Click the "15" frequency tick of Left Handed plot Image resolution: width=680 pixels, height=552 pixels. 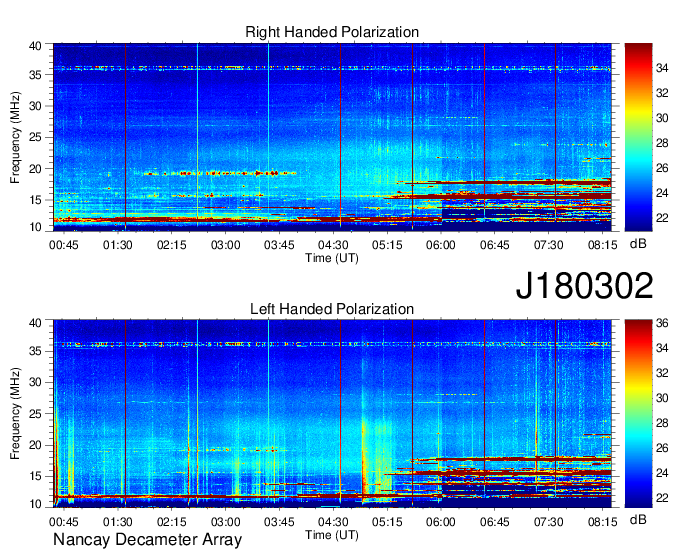pyautogui.click(x=35, y=477)
